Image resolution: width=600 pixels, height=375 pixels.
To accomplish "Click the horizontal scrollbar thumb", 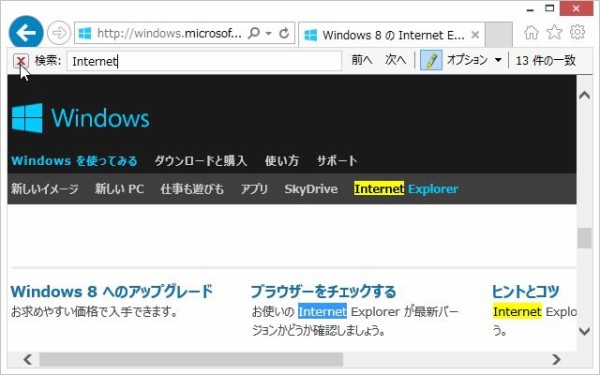I will click(x=191, y=359).
